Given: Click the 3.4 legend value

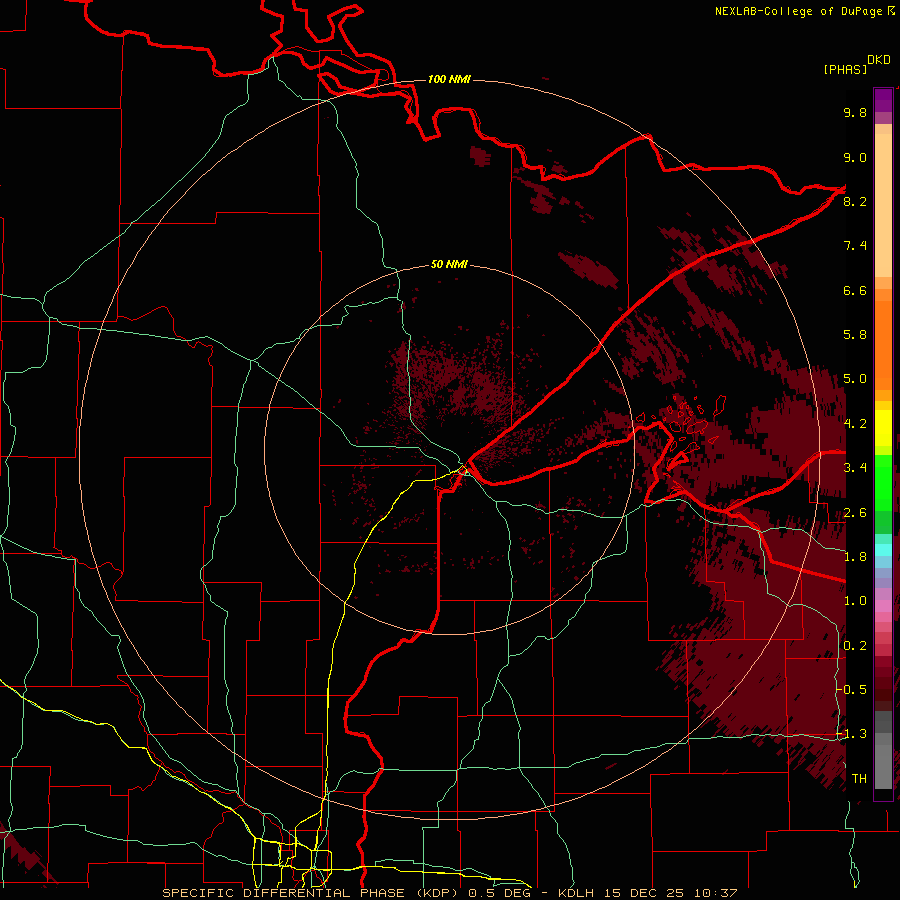Looking at the screenshot, I should tap(855, 468).
